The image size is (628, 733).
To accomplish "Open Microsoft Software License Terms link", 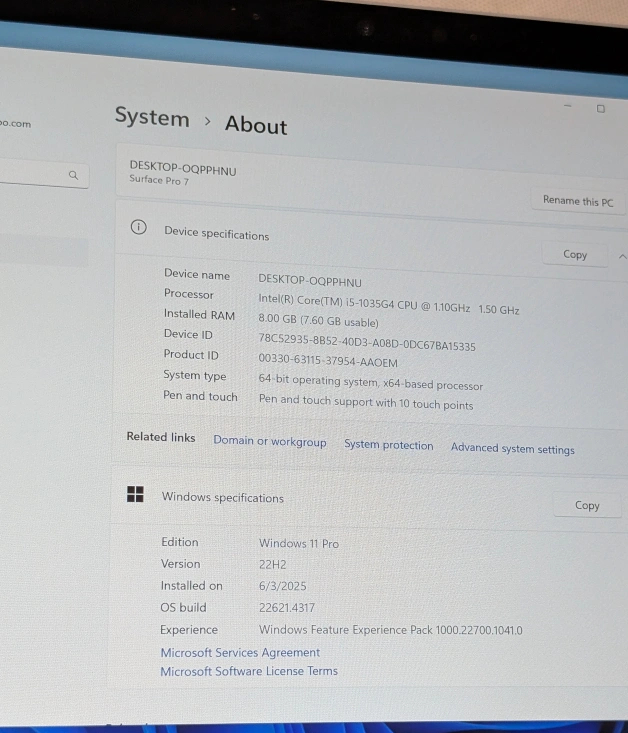I will coord(249,671).
